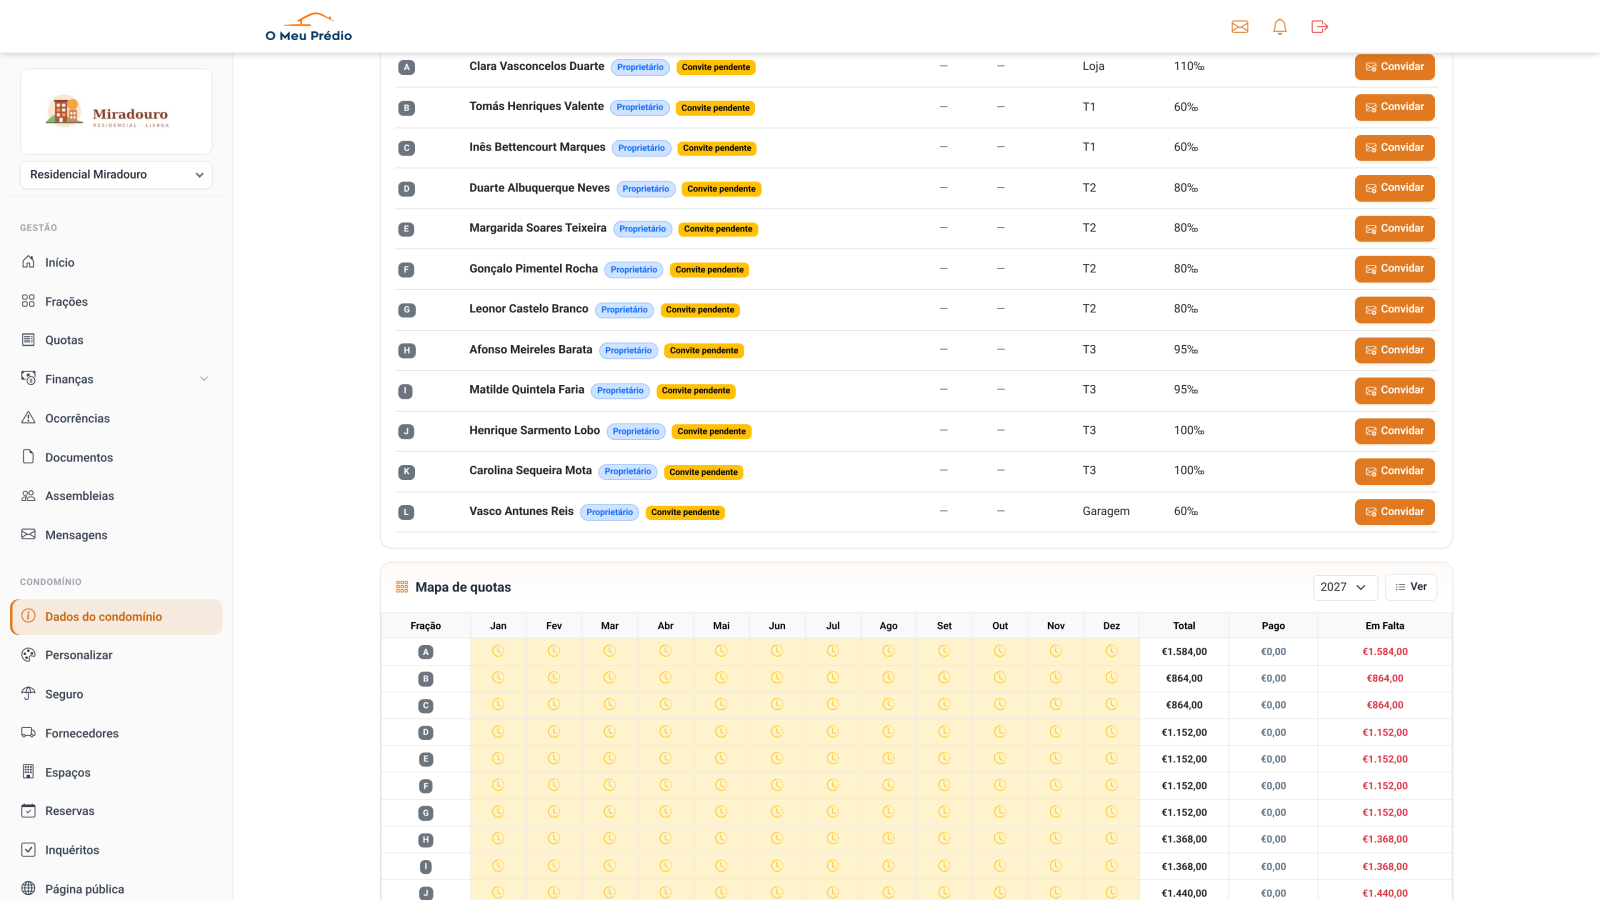Click name Carolina Sequeira Mota

tap(531, 471)
